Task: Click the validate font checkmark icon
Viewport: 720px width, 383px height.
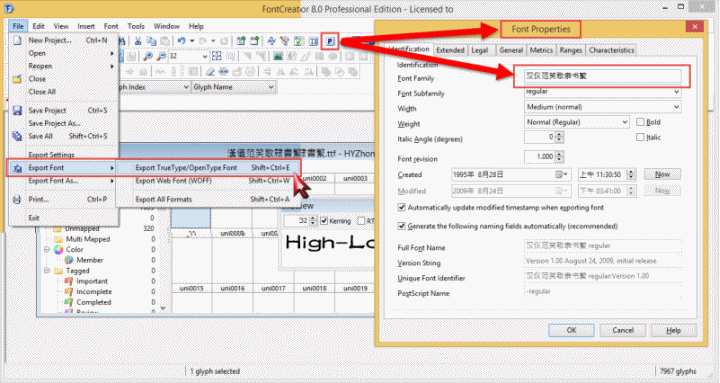Action: (x=298, y=41)
